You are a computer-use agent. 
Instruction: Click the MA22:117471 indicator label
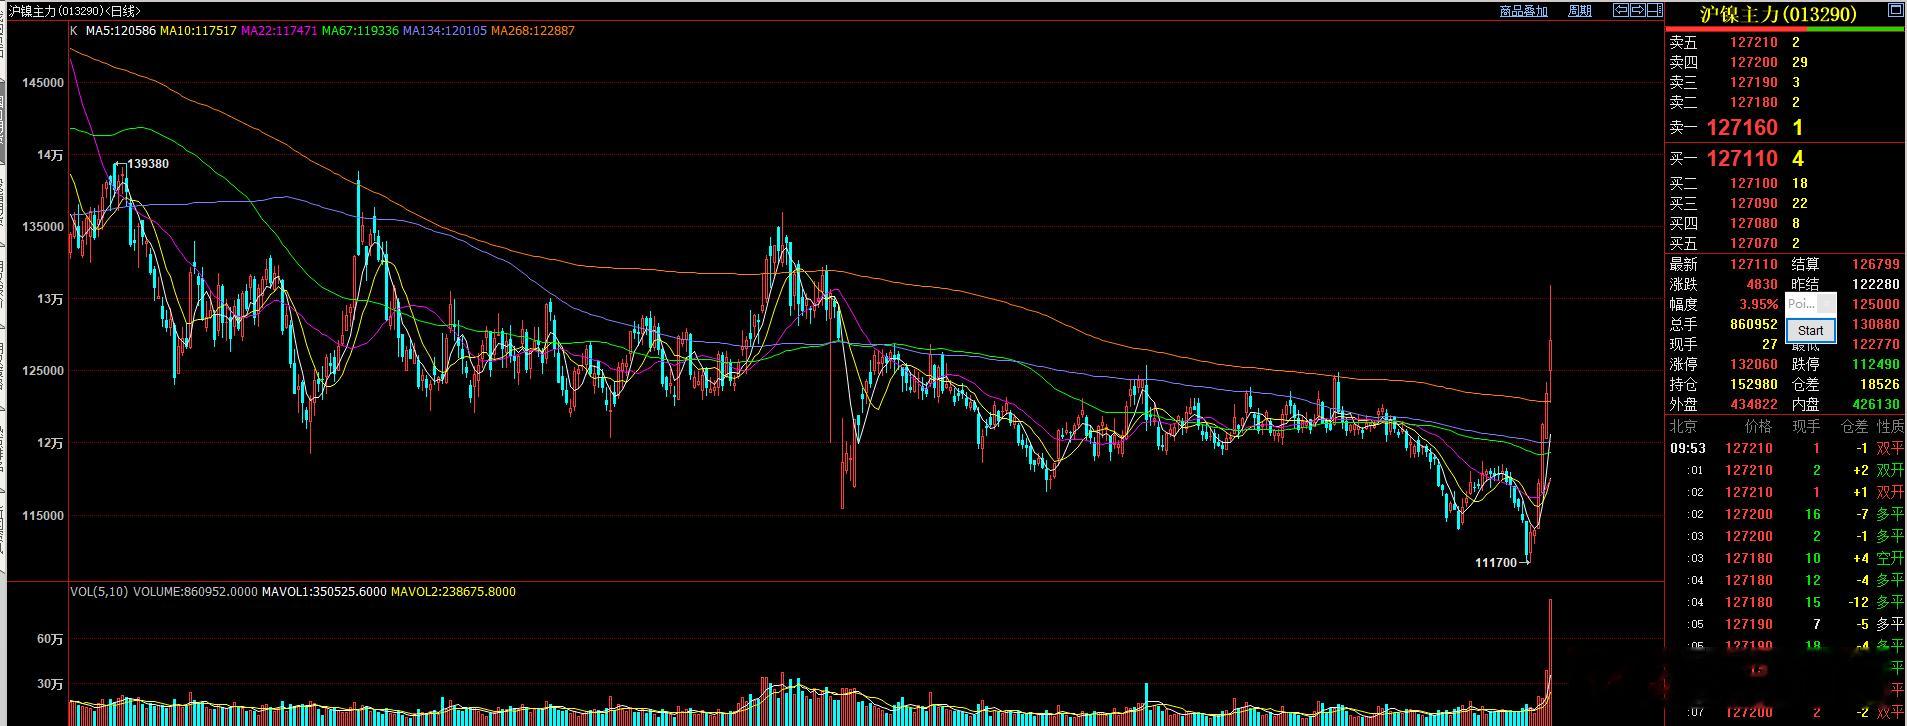click(279, 31)
